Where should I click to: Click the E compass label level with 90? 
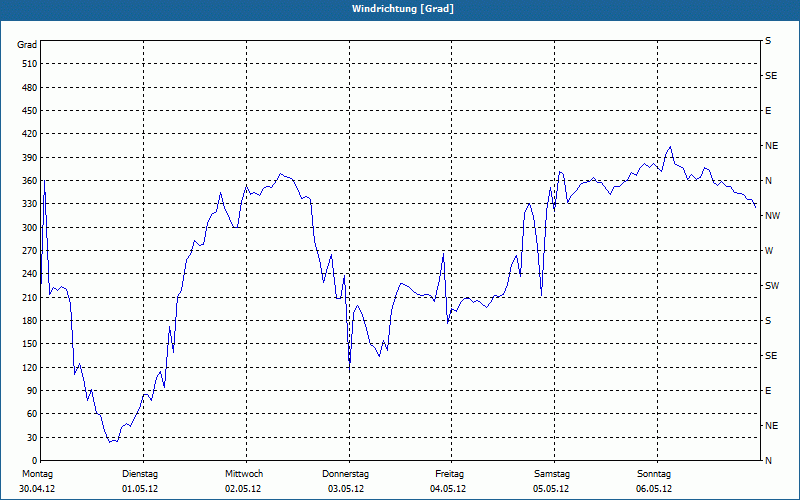(768, 391)
